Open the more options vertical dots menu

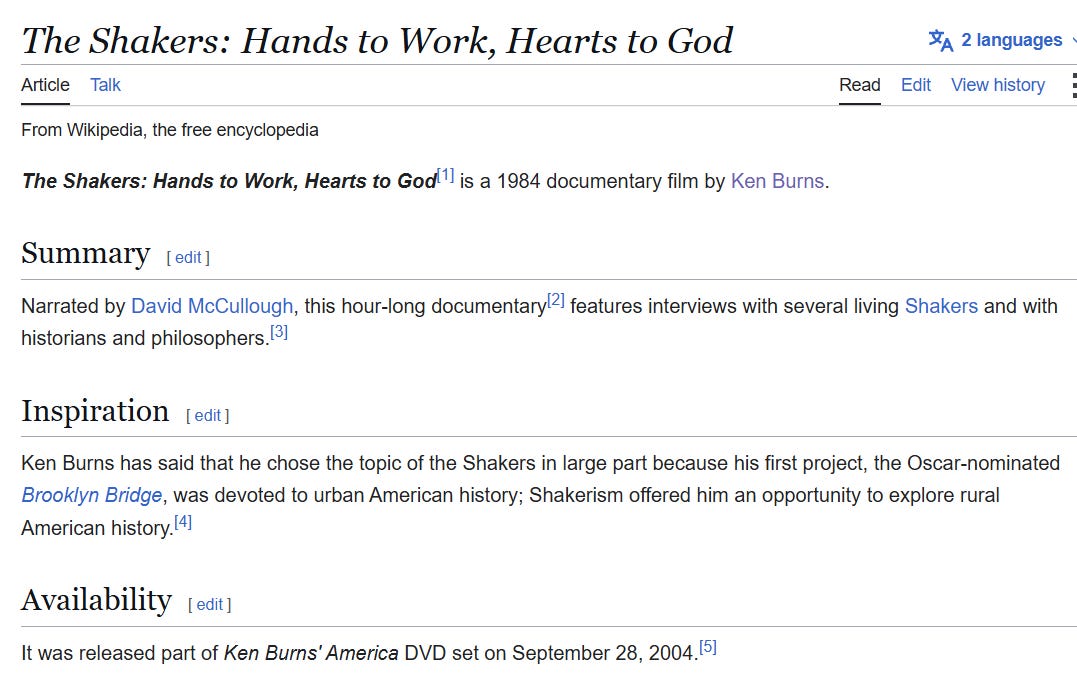click(x=1074, y=86)
